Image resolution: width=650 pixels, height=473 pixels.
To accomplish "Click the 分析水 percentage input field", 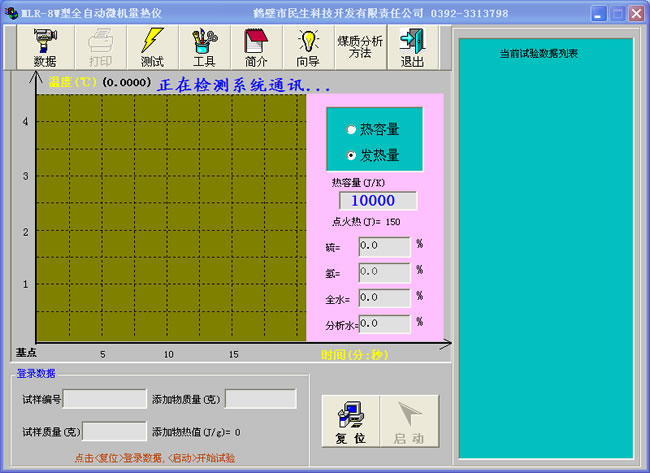I will coord(384,324).
